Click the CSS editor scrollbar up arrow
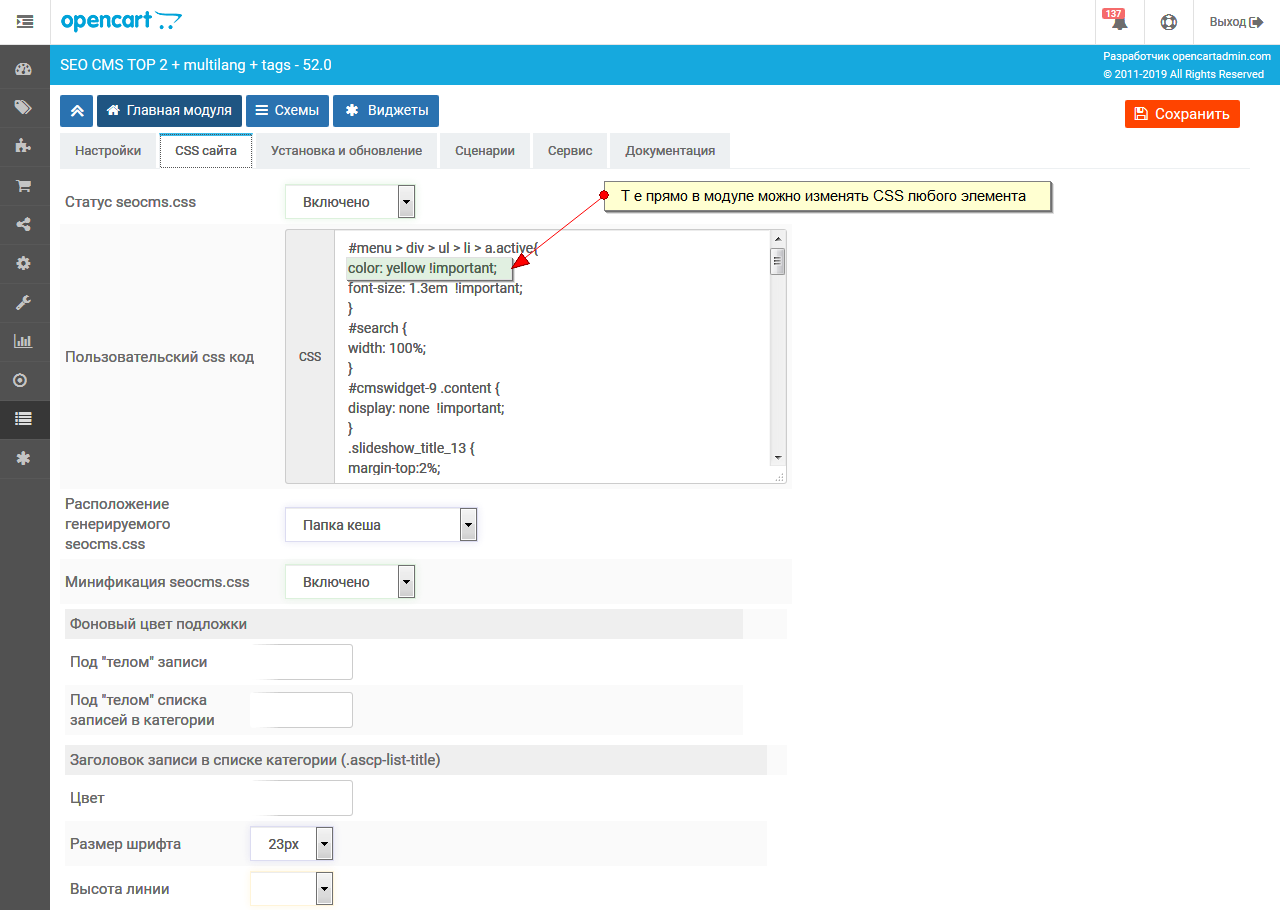1280x910 pixels. 777,238
